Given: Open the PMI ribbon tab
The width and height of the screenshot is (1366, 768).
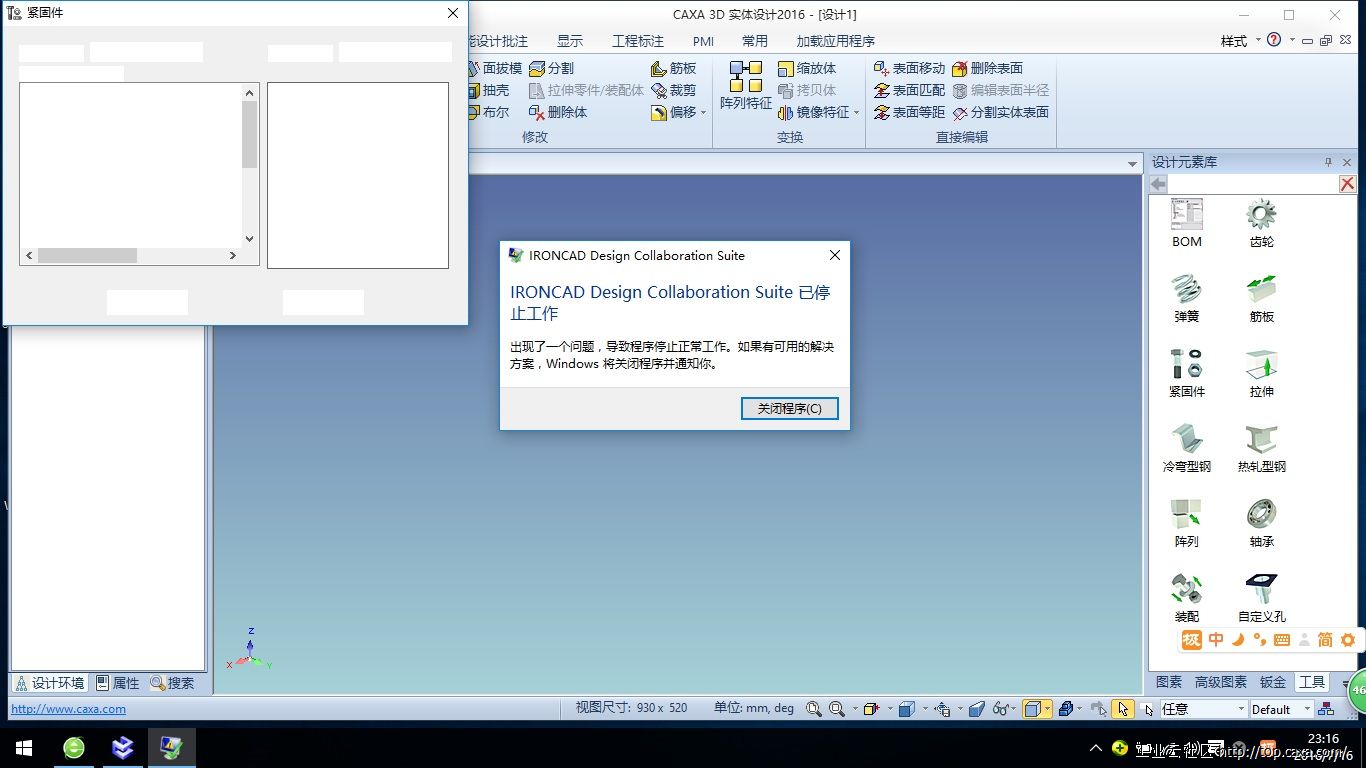Looking at the screenshot, I should point(704,41).
